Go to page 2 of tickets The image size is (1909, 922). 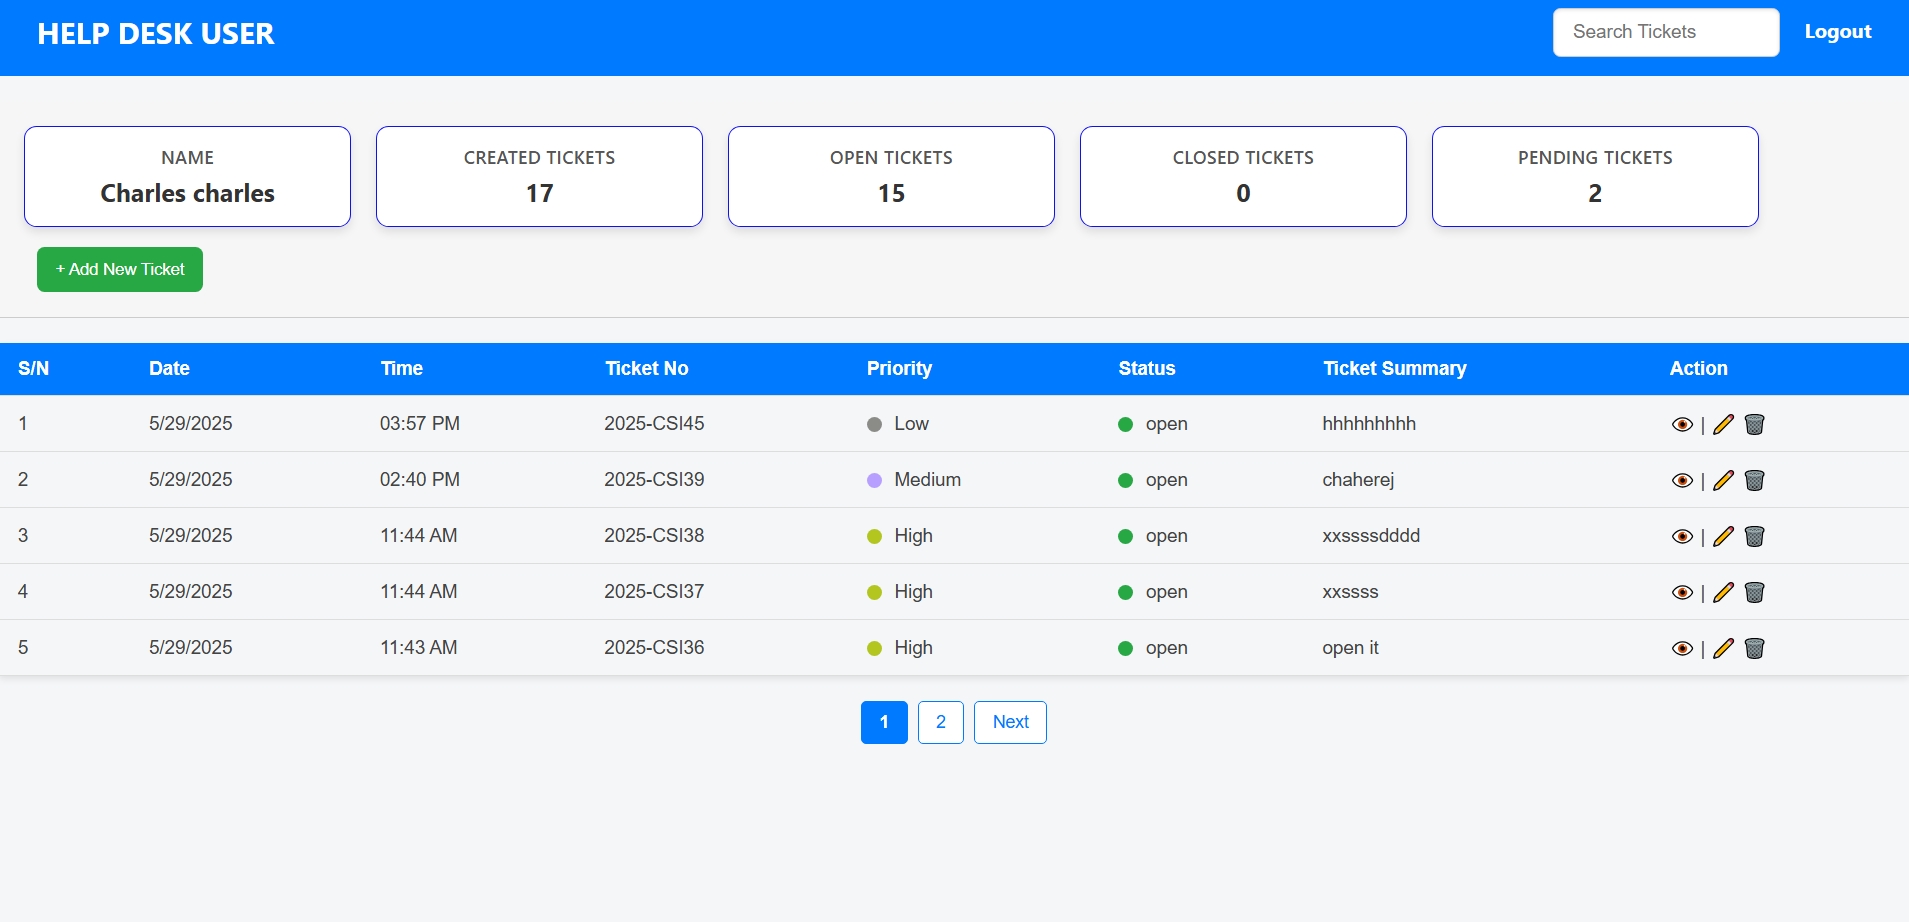tap(940, 722)
